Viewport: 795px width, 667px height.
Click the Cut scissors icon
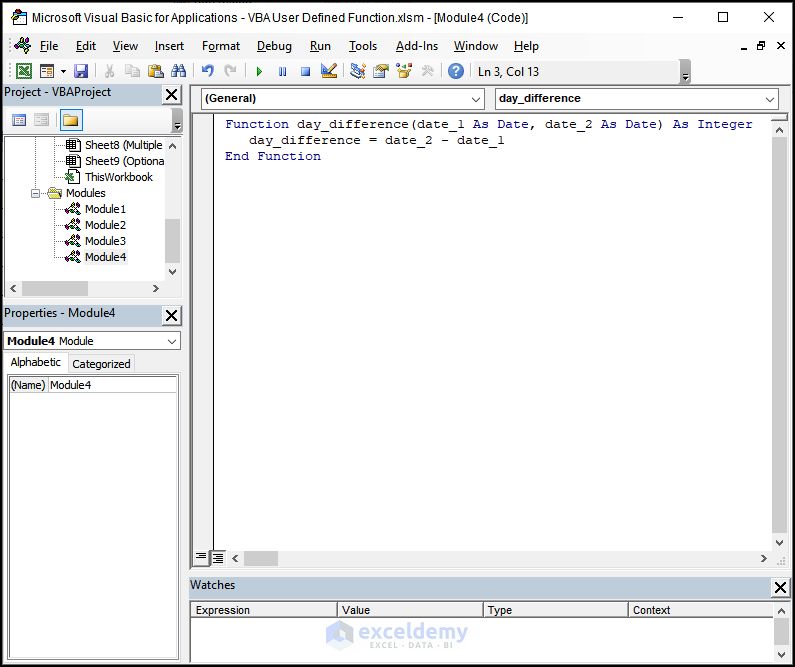tap(109, 71)
